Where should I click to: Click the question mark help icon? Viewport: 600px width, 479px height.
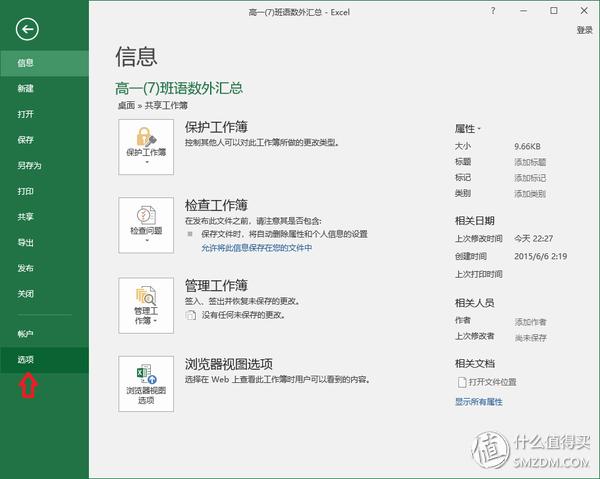click(493, 11)
